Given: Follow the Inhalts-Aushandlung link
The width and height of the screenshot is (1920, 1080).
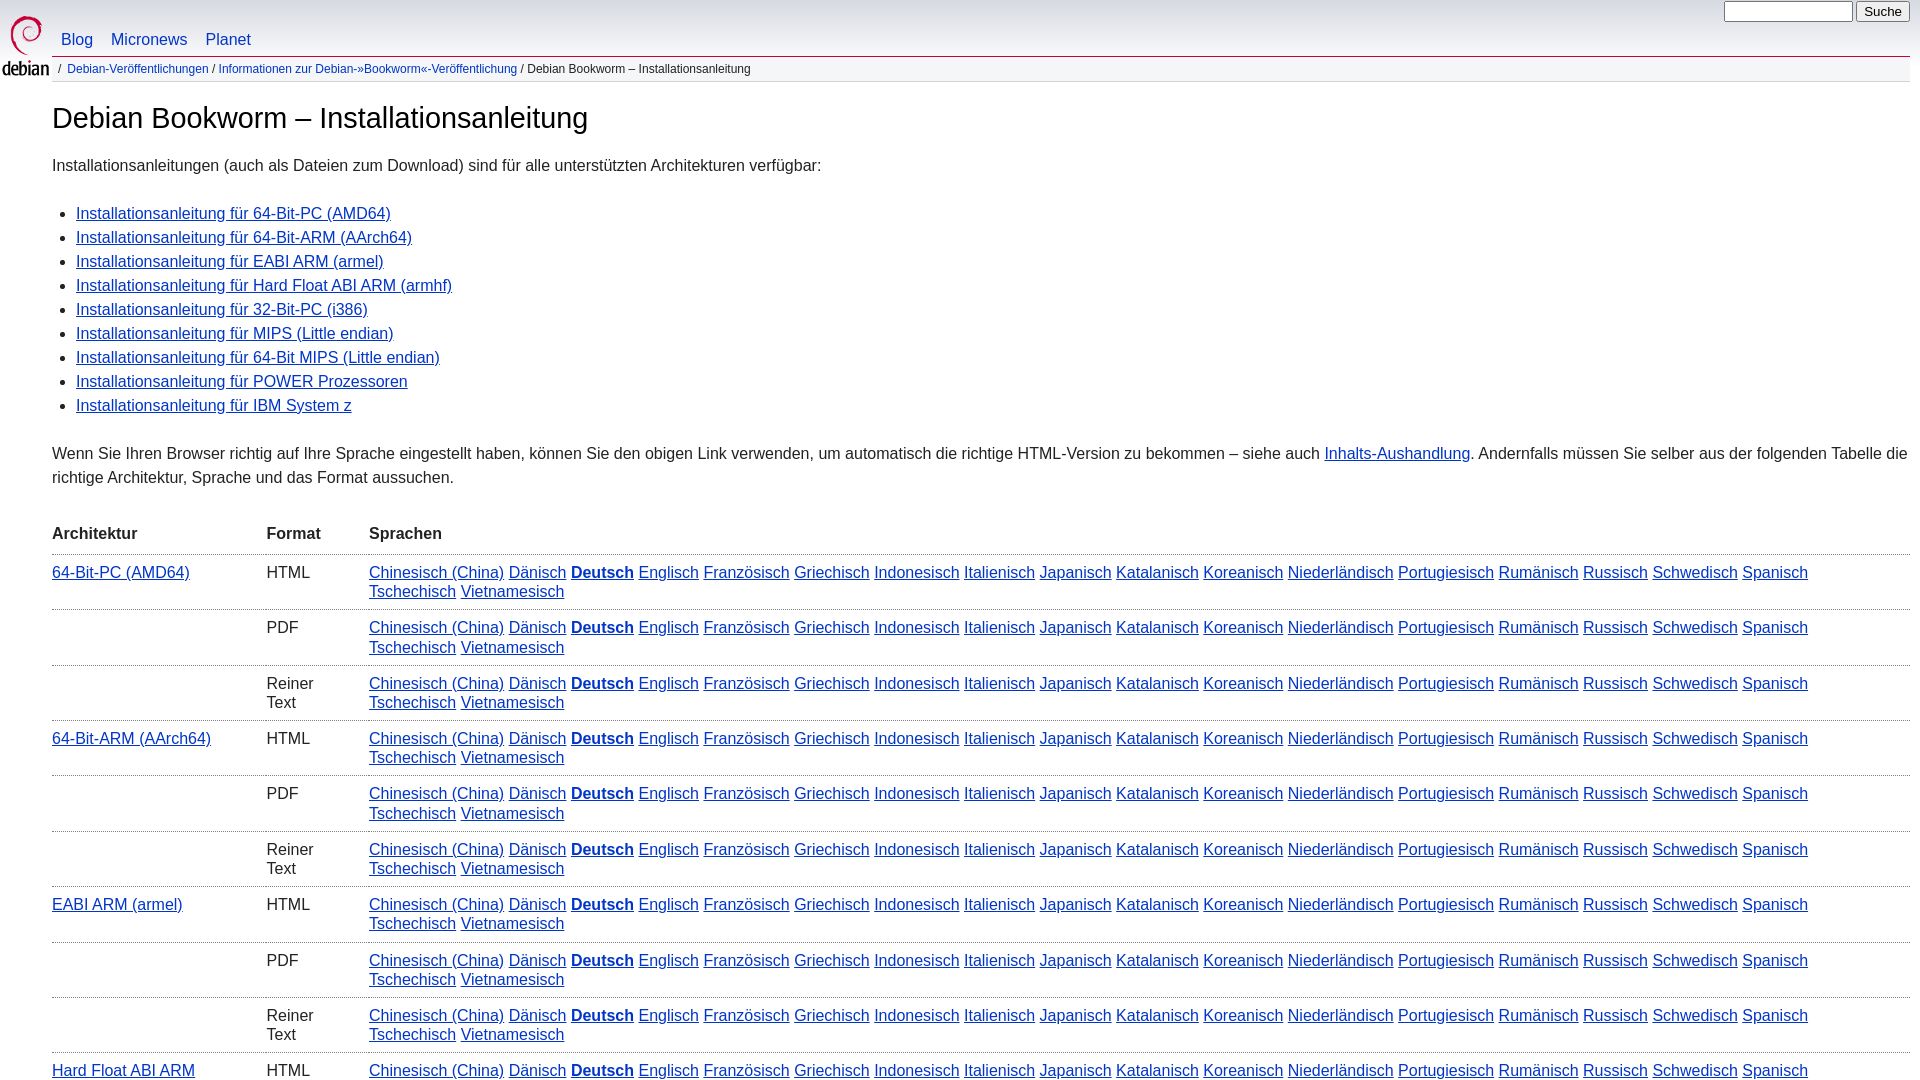Looking at the screenshot, I should pyautogui.click(x=1397, y=454).
